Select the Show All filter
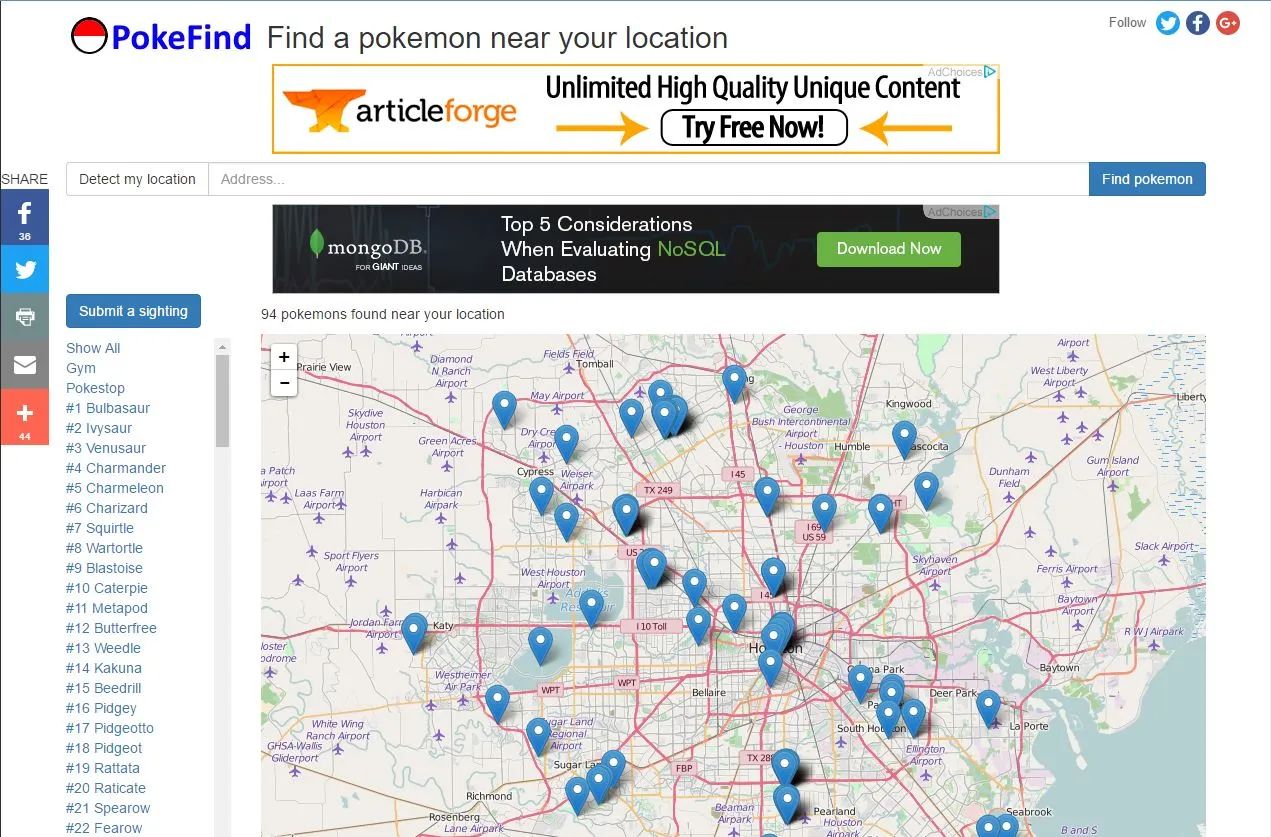 tap(92, 348)
